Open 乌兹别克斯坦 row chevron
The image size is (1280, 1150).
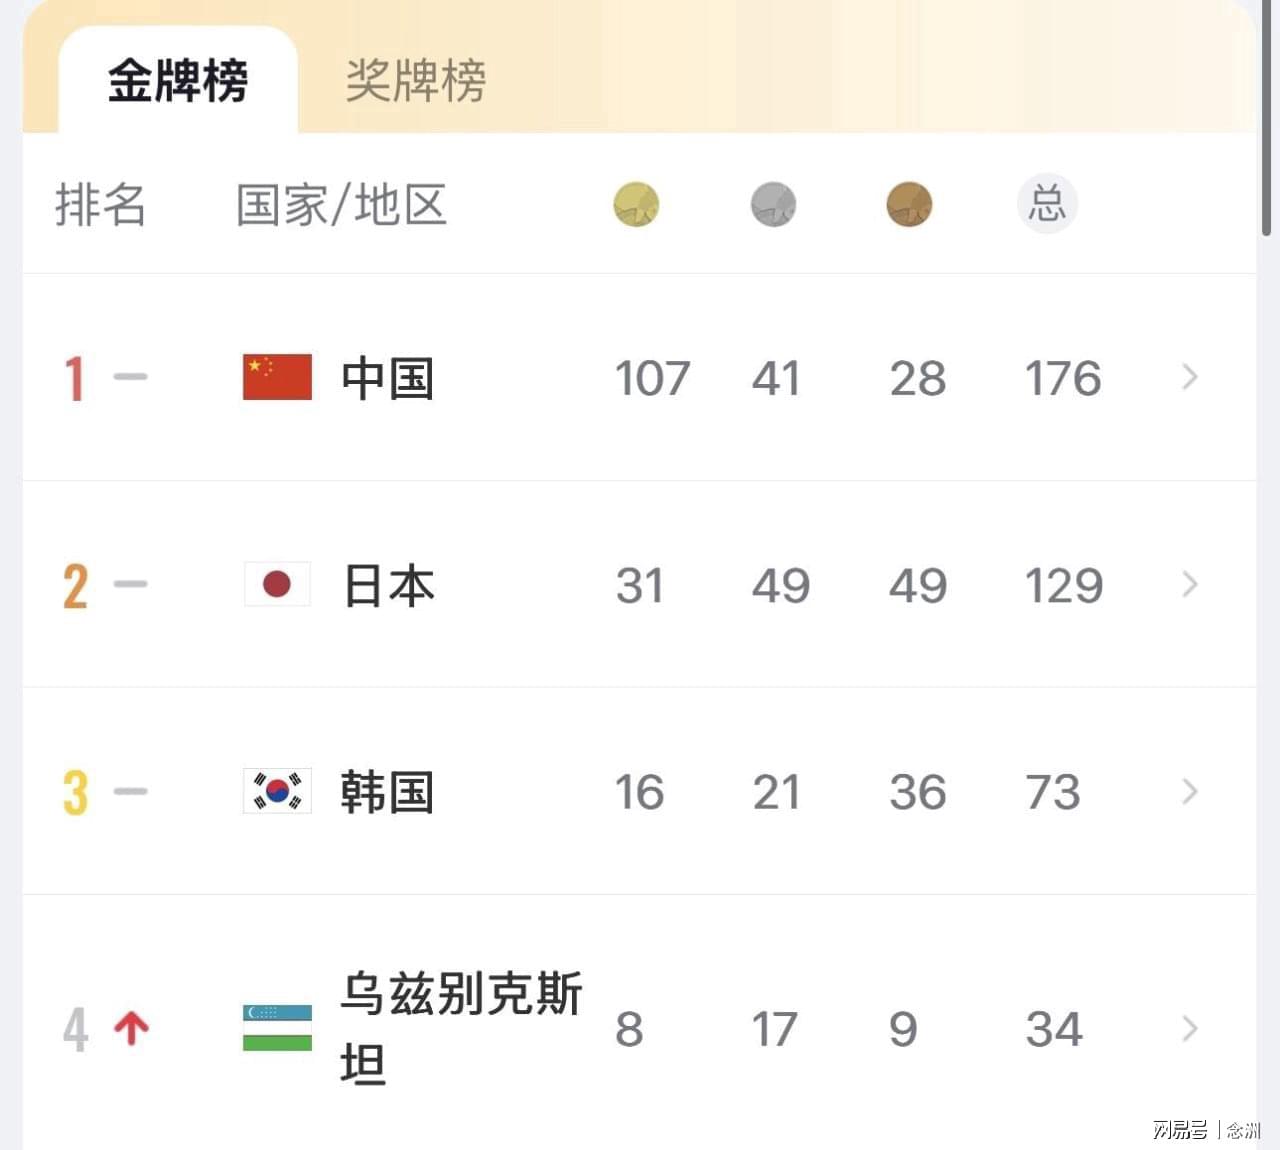1189,1028
